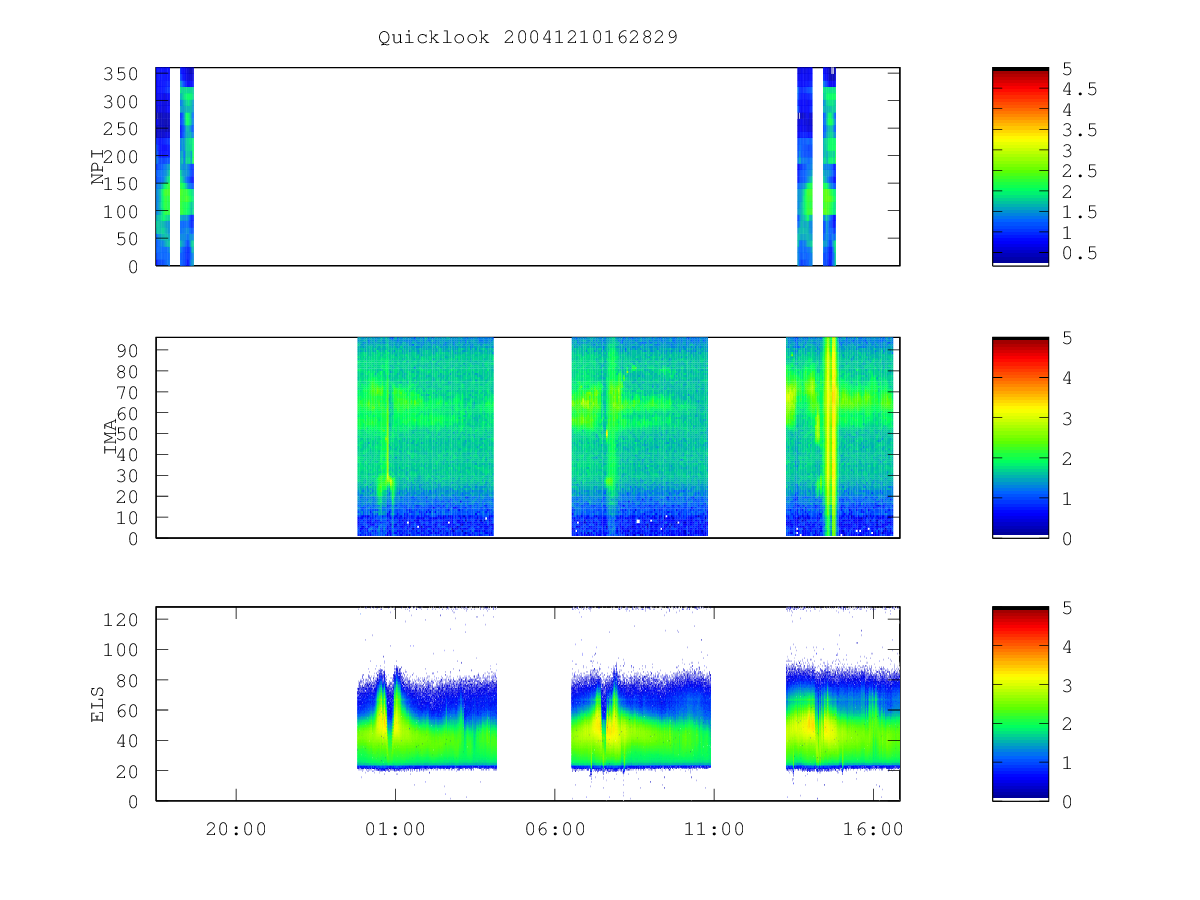Image resolution: width=1200 pixels, height=900 pixels.
Task: Click the NPI axis label
Action: [x=99, y=166]
